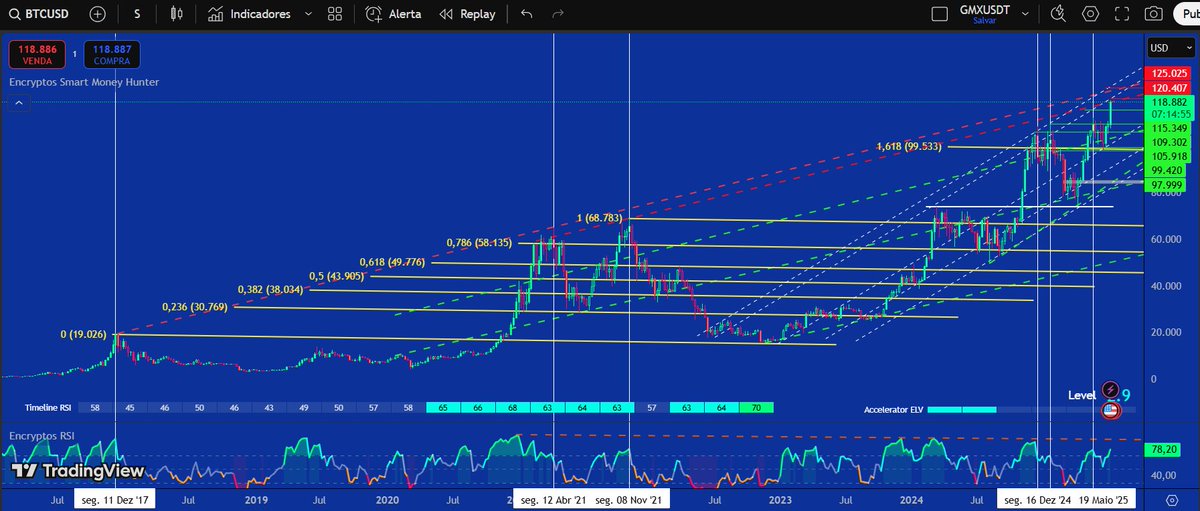Click the 0,618 (49.776) Fibonacci level label

(393, 262)
